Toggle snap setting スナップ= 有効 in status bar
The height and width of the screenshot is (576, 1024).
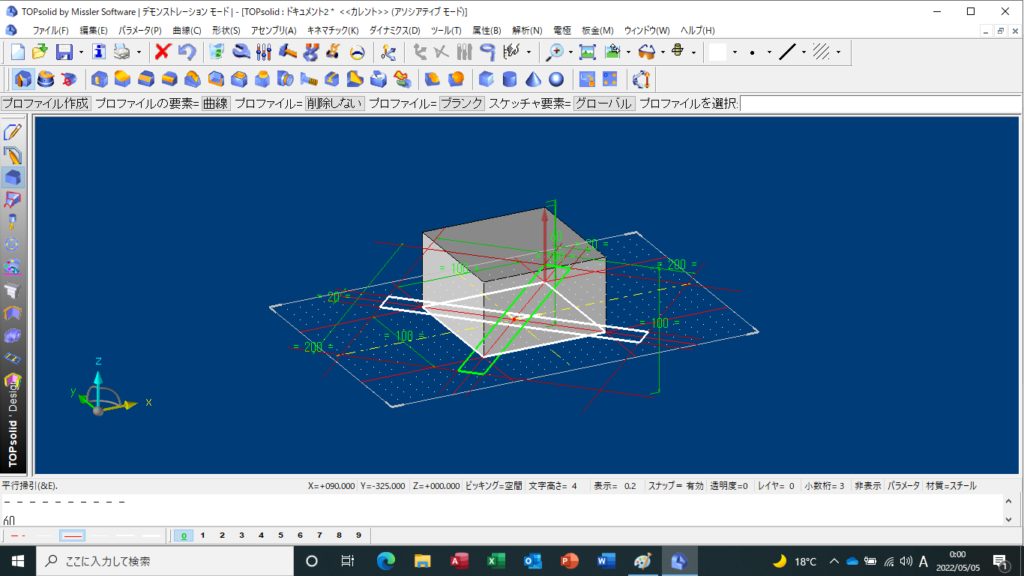pos(675,486)
